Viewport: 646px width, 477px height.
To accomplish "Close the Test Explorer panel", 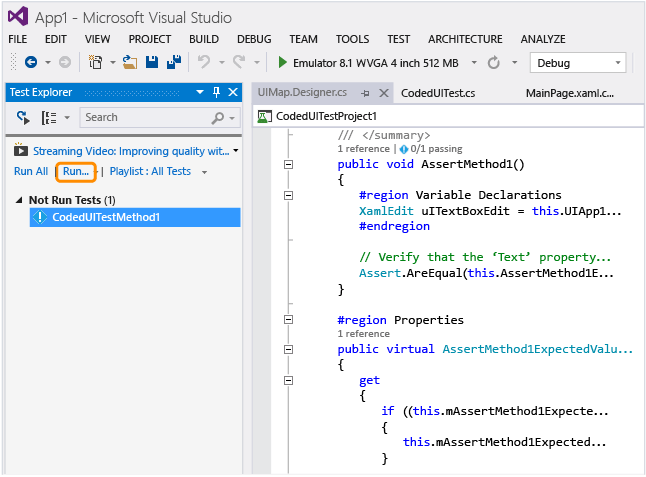I will point(233,92).
